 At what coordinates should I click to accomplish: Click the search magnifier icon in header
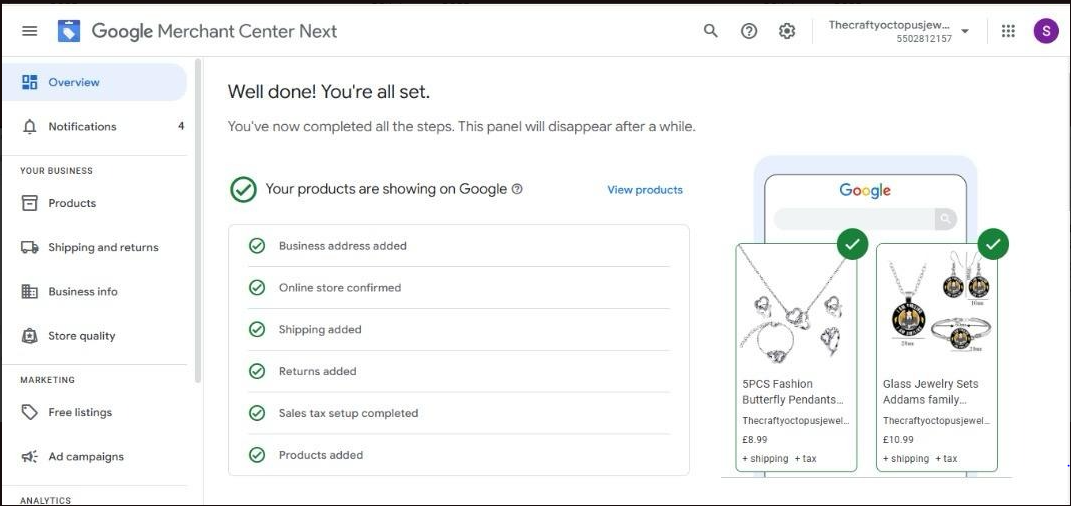click(x=711, y=31)
